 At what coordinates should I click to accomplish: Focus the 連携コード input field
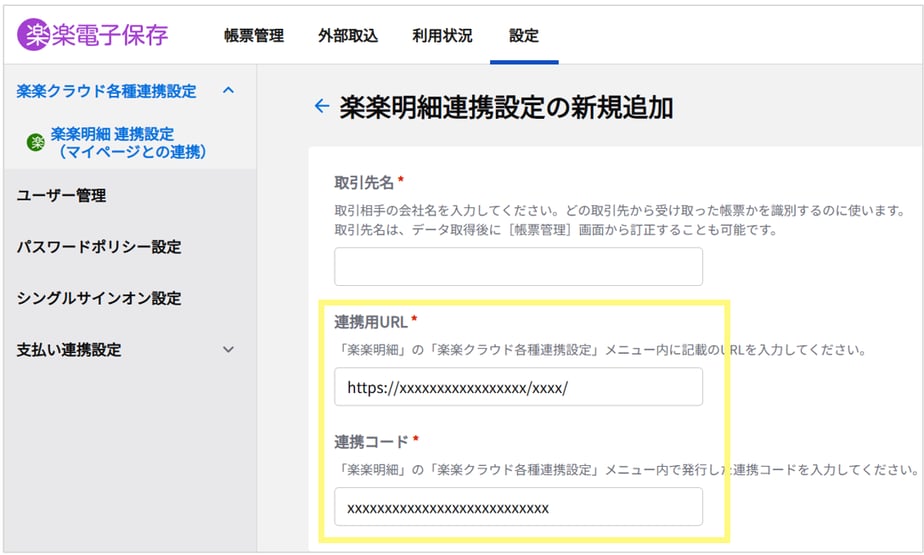click(519, 507)
